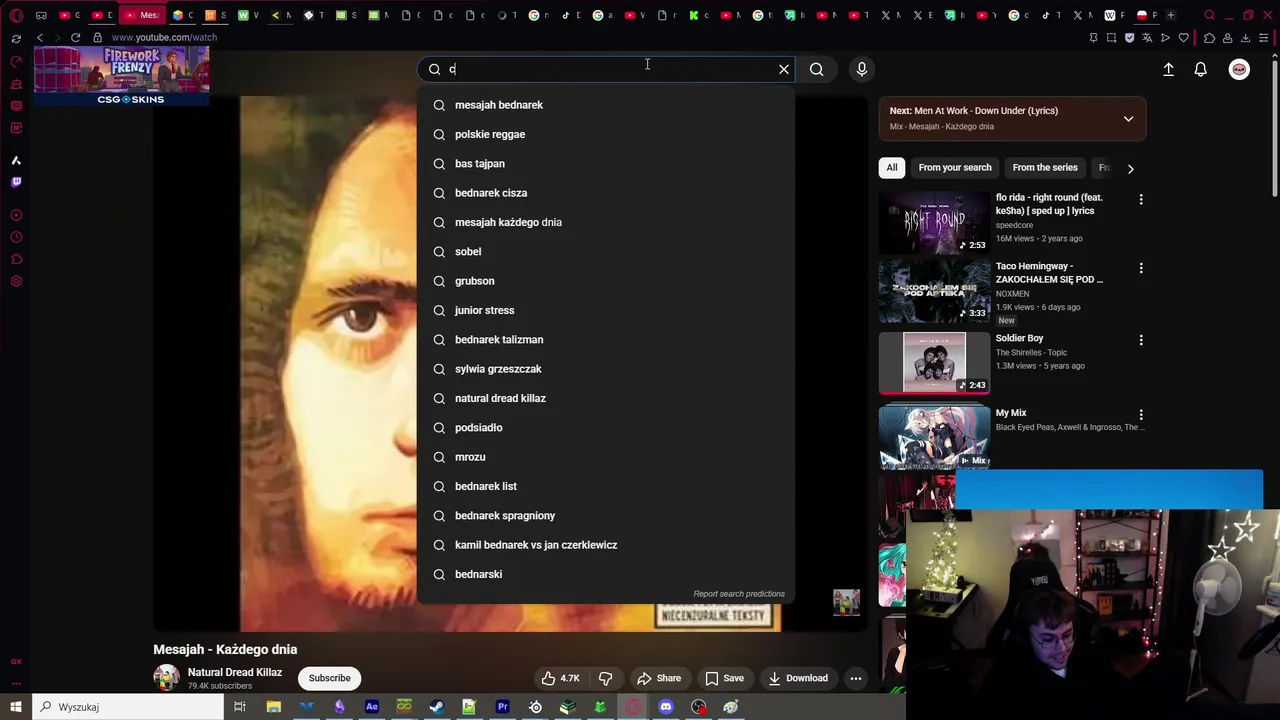This screenshot has height=720, width=1280.
Task: Choose the "bednarek list" suggestion
Action: [606, 486]
